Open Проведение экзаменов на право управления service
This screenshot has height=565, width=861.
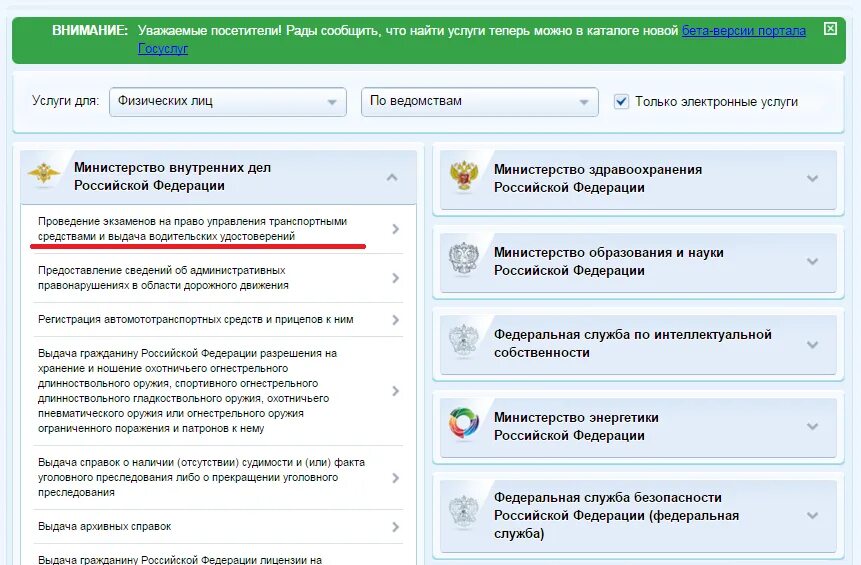coord(192,229)
